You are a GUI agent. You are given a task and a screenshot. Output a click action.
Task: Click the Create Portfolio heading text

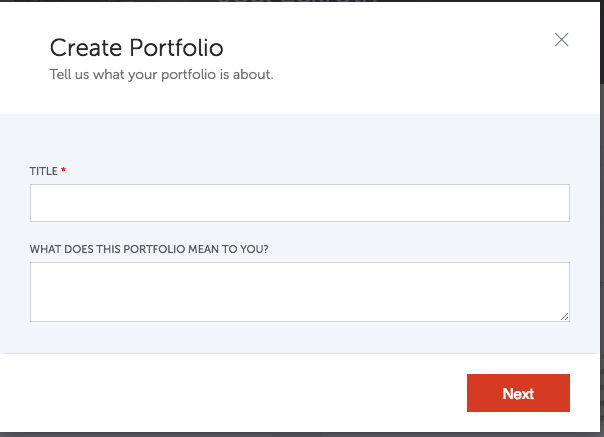[x=137, y=48]
